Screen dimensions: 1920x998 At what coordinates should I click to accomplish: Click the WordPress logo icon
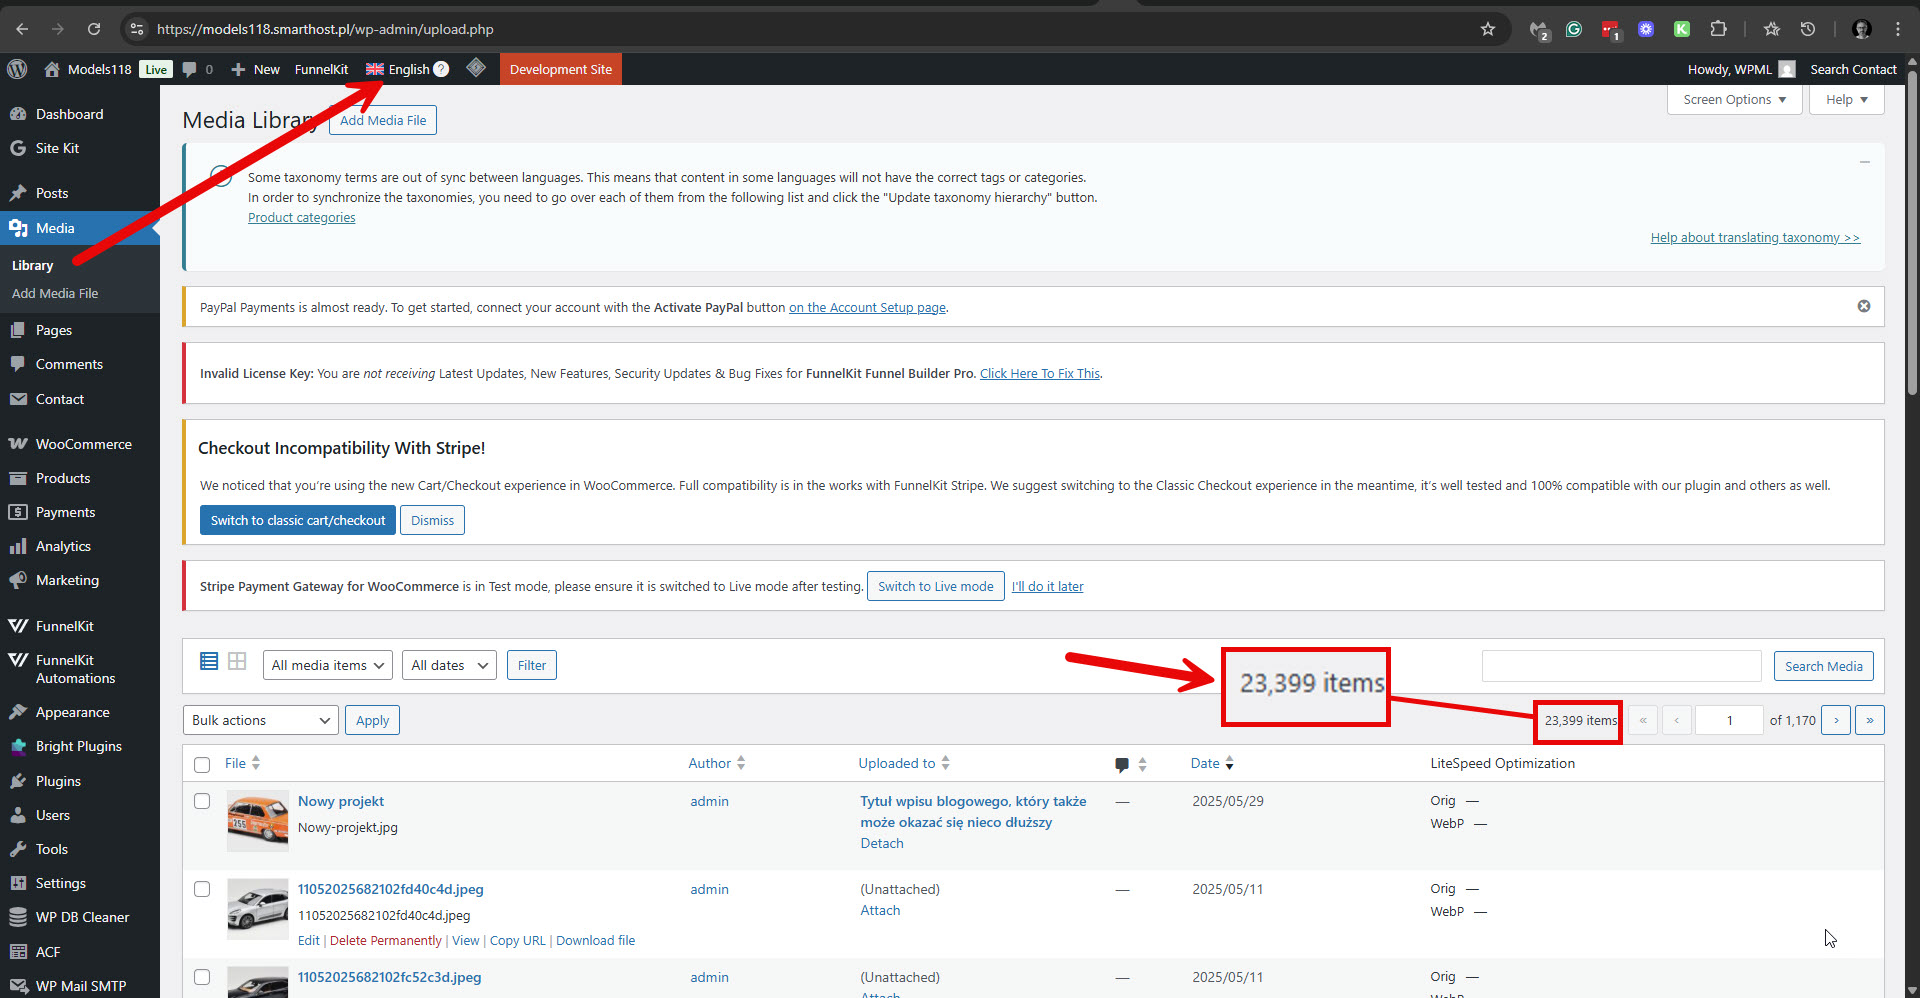17,69
